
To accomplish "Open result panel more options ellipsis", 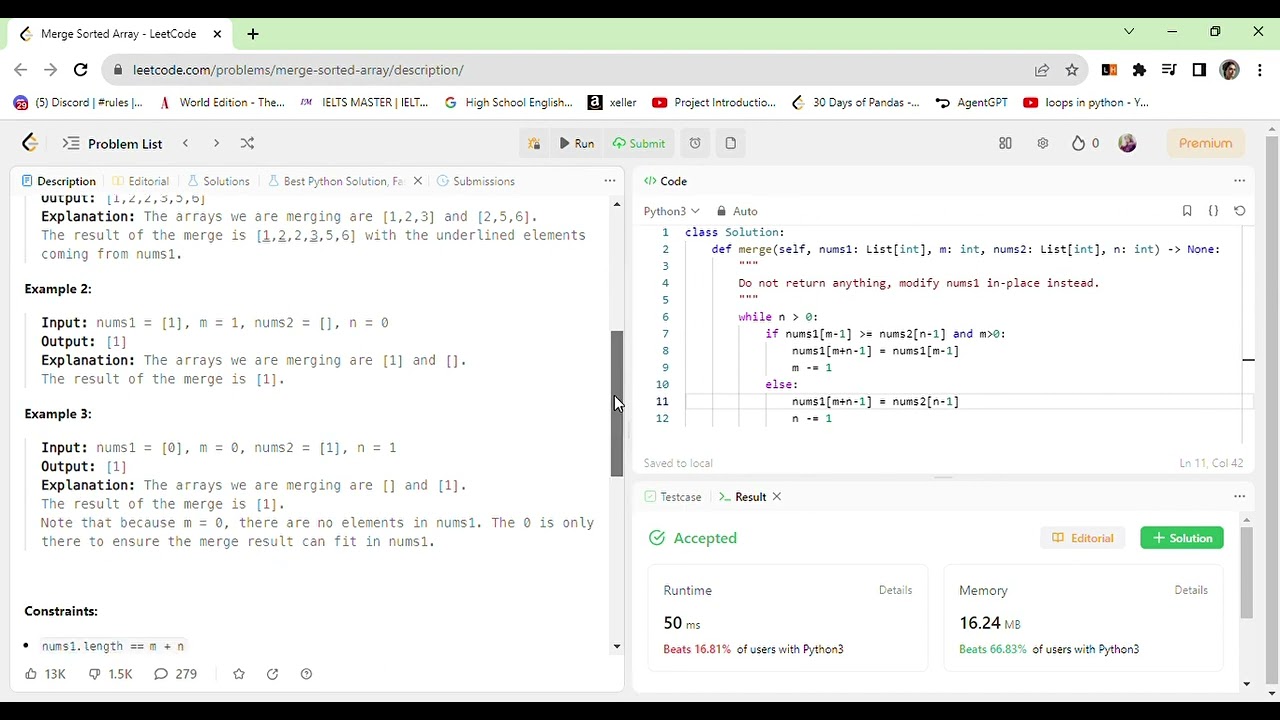I will click(1240, 497).
